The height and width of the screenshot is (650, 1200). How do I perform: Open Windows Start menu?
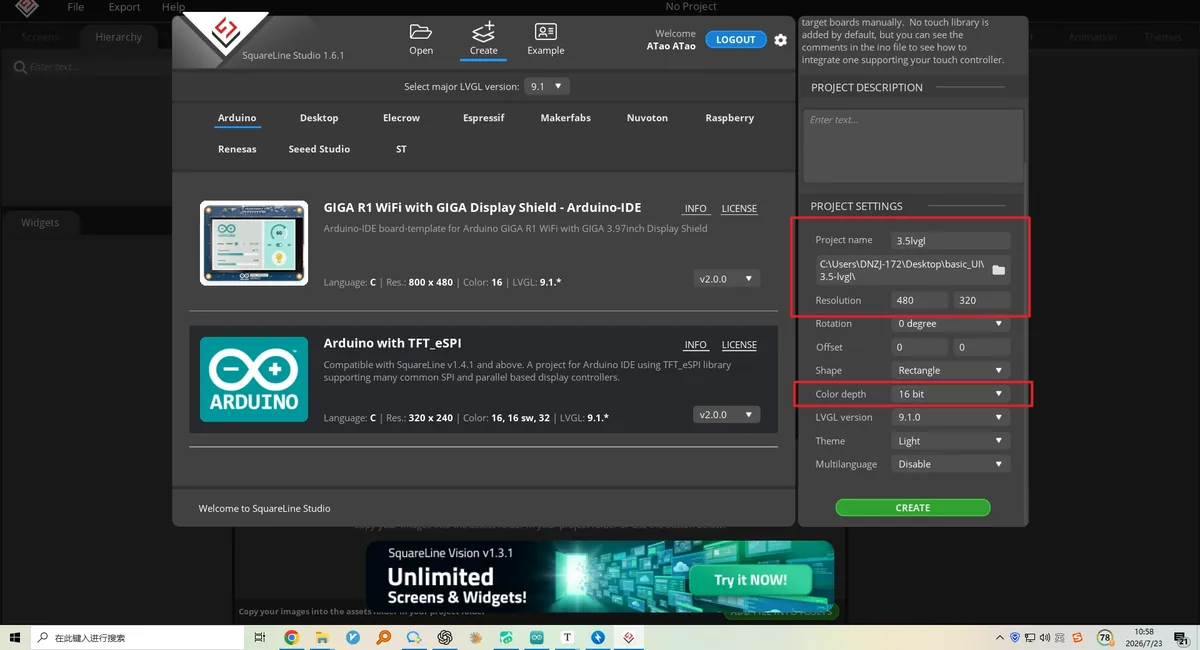click(15, 637)
